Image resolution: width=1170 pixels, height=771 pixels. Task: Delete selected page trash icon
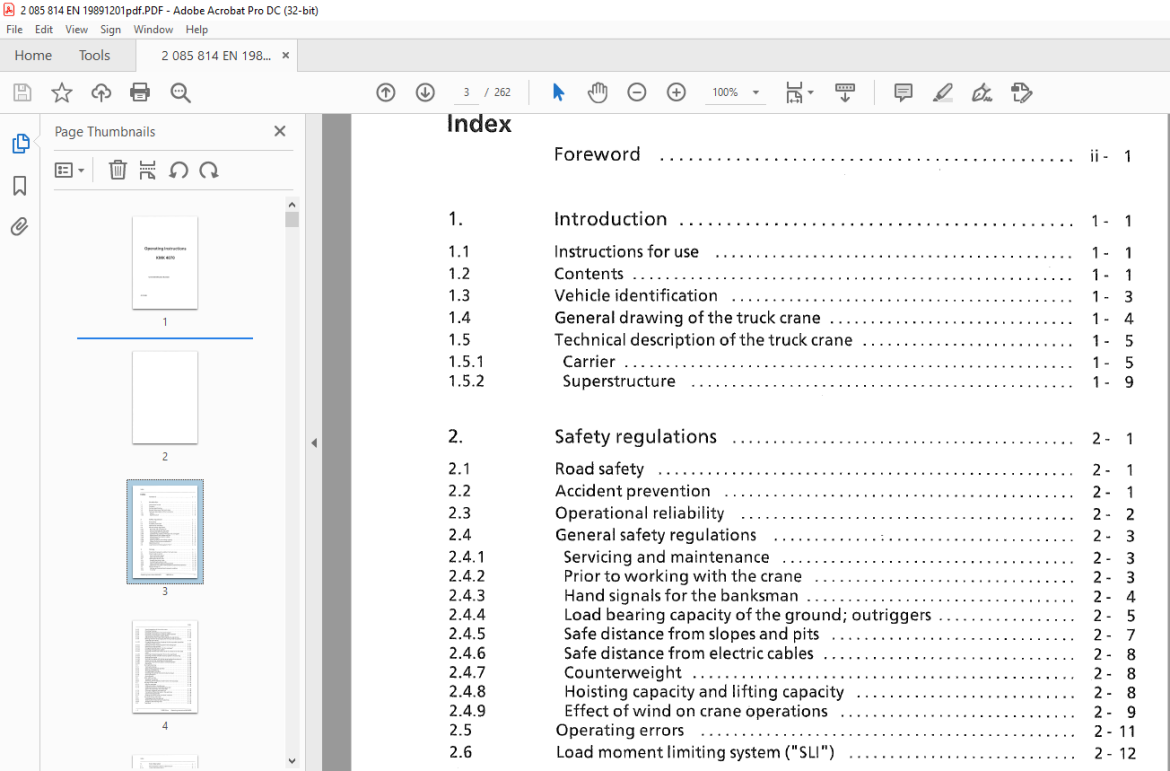pyautogui.click(x=117, y=170)
